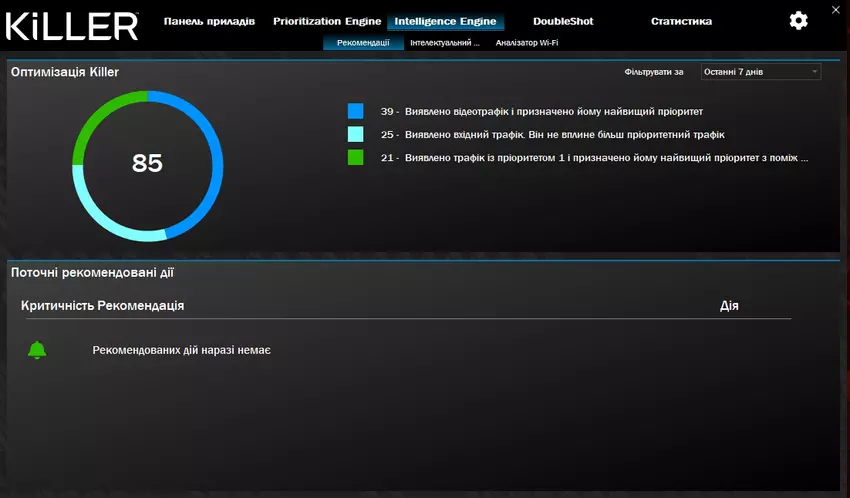Image resolution: width=850 pixels, height=498 pixels.
Task: Switch to the Інтелектуальний sub-tab
Action: [x=445, y=43]
